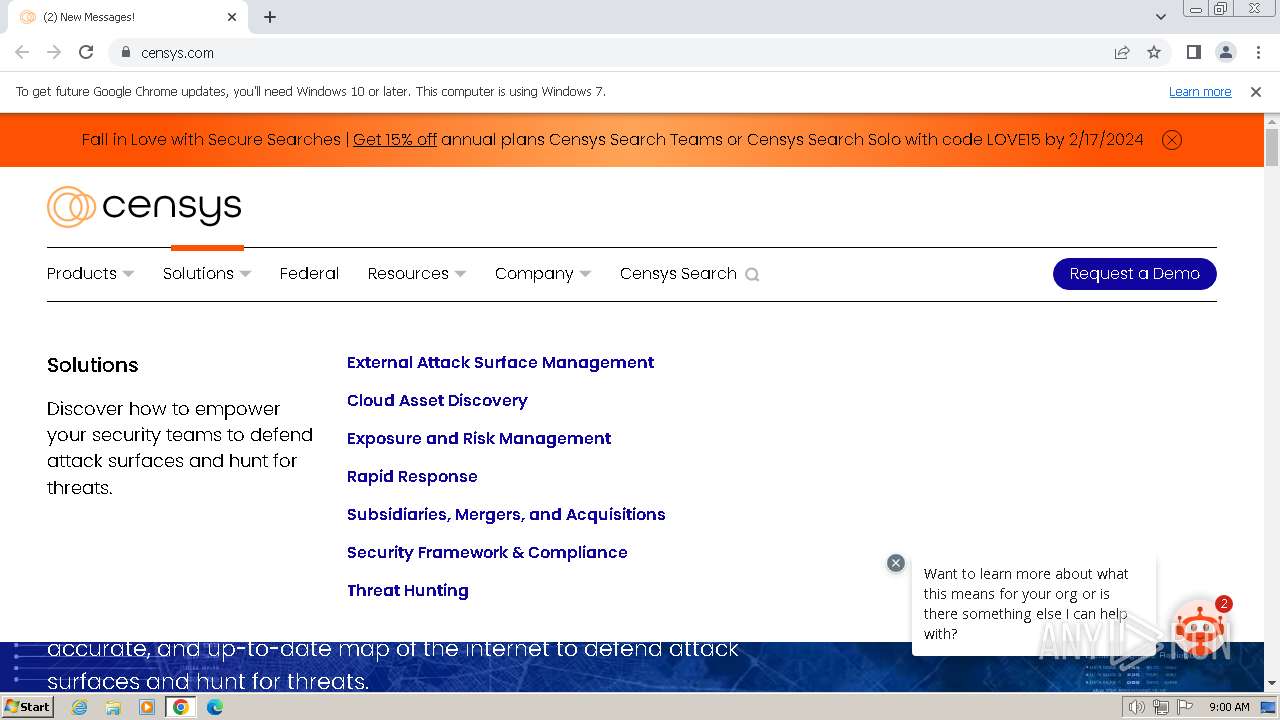Click the Censys Search magnifier icon

752,274
